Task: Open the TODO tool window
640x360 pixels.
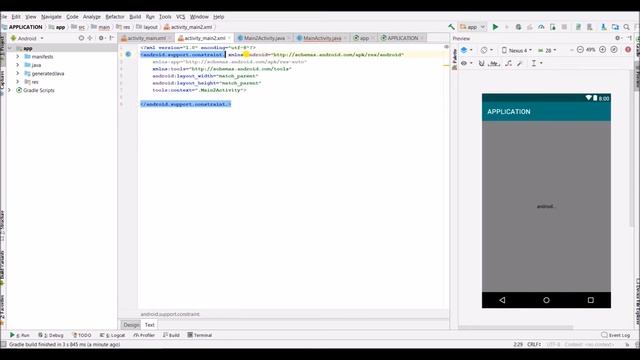Action: (82, 335)
